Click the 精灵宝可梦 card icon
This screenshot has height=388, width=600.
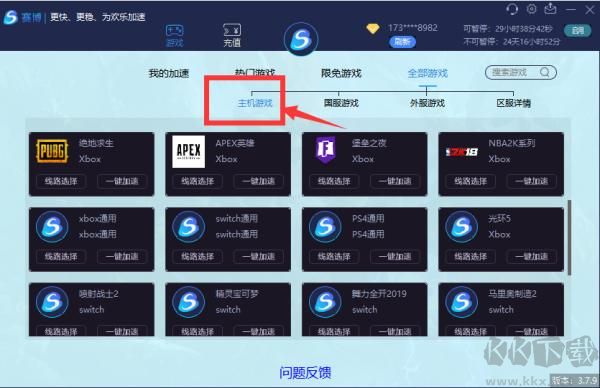tap(189, 302)
